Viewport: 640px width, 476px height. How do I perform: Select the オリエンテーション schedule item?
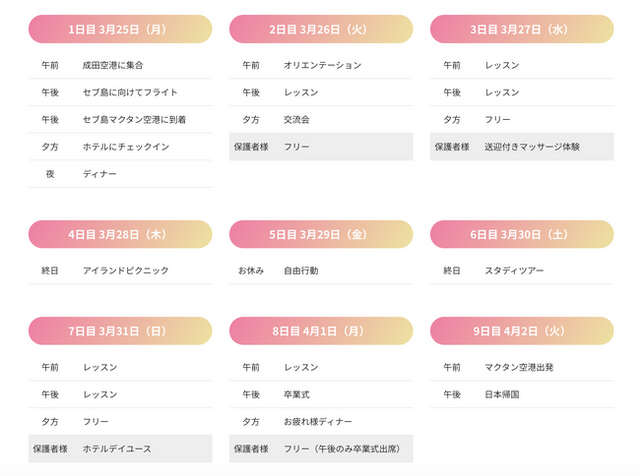click(322, 65)
